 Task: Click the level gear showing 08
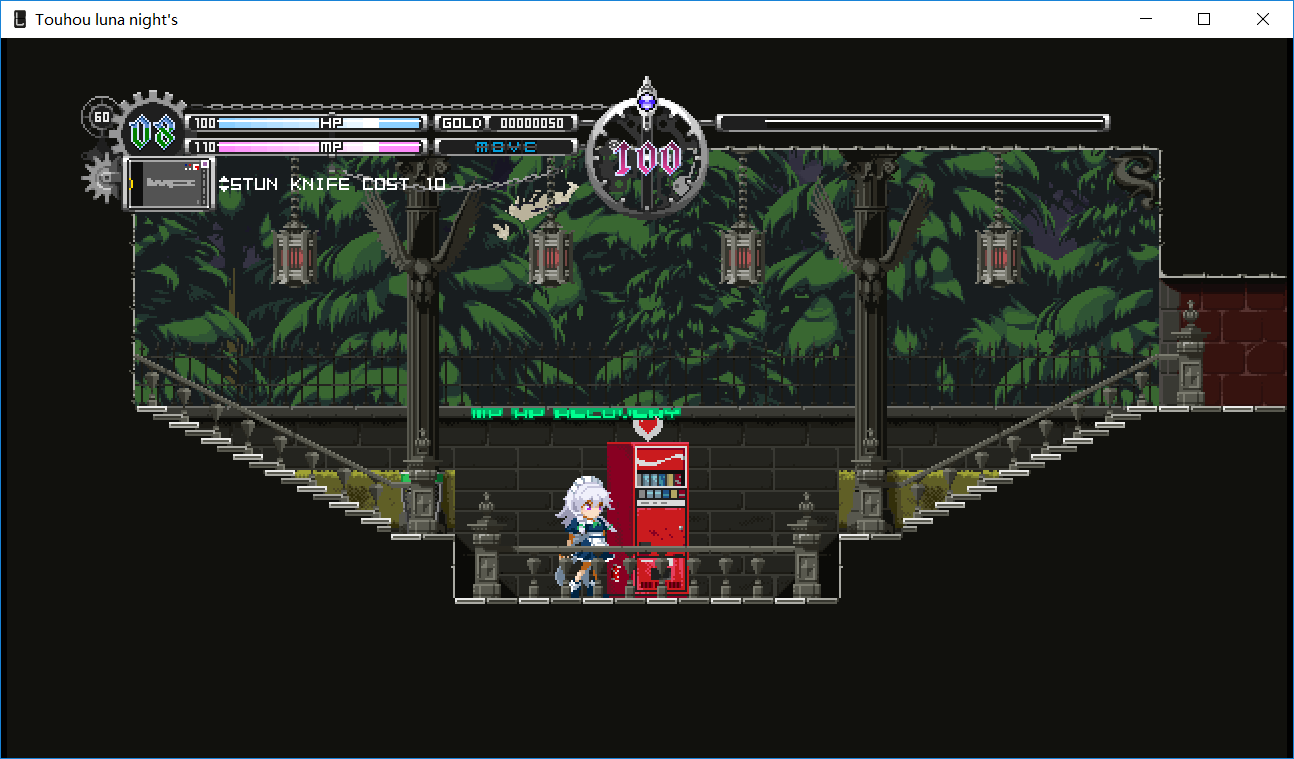(152, 131)
